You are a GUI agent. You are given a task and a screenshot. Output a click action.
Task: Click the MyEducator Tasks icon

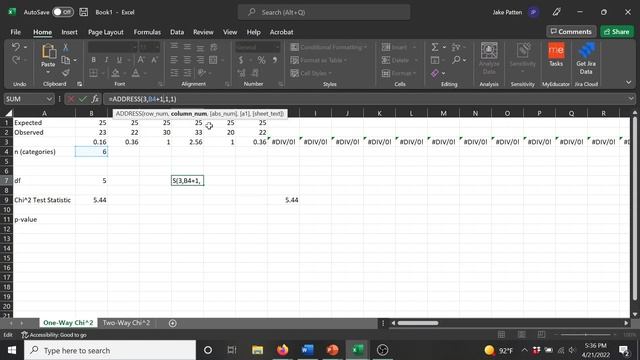(556, 54)
